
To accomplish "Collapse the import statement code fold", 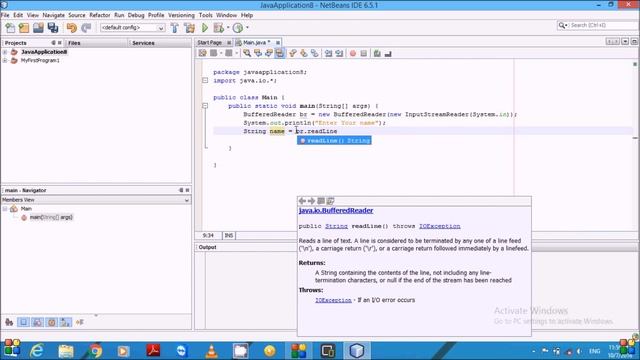I will [x=205, y=80].
